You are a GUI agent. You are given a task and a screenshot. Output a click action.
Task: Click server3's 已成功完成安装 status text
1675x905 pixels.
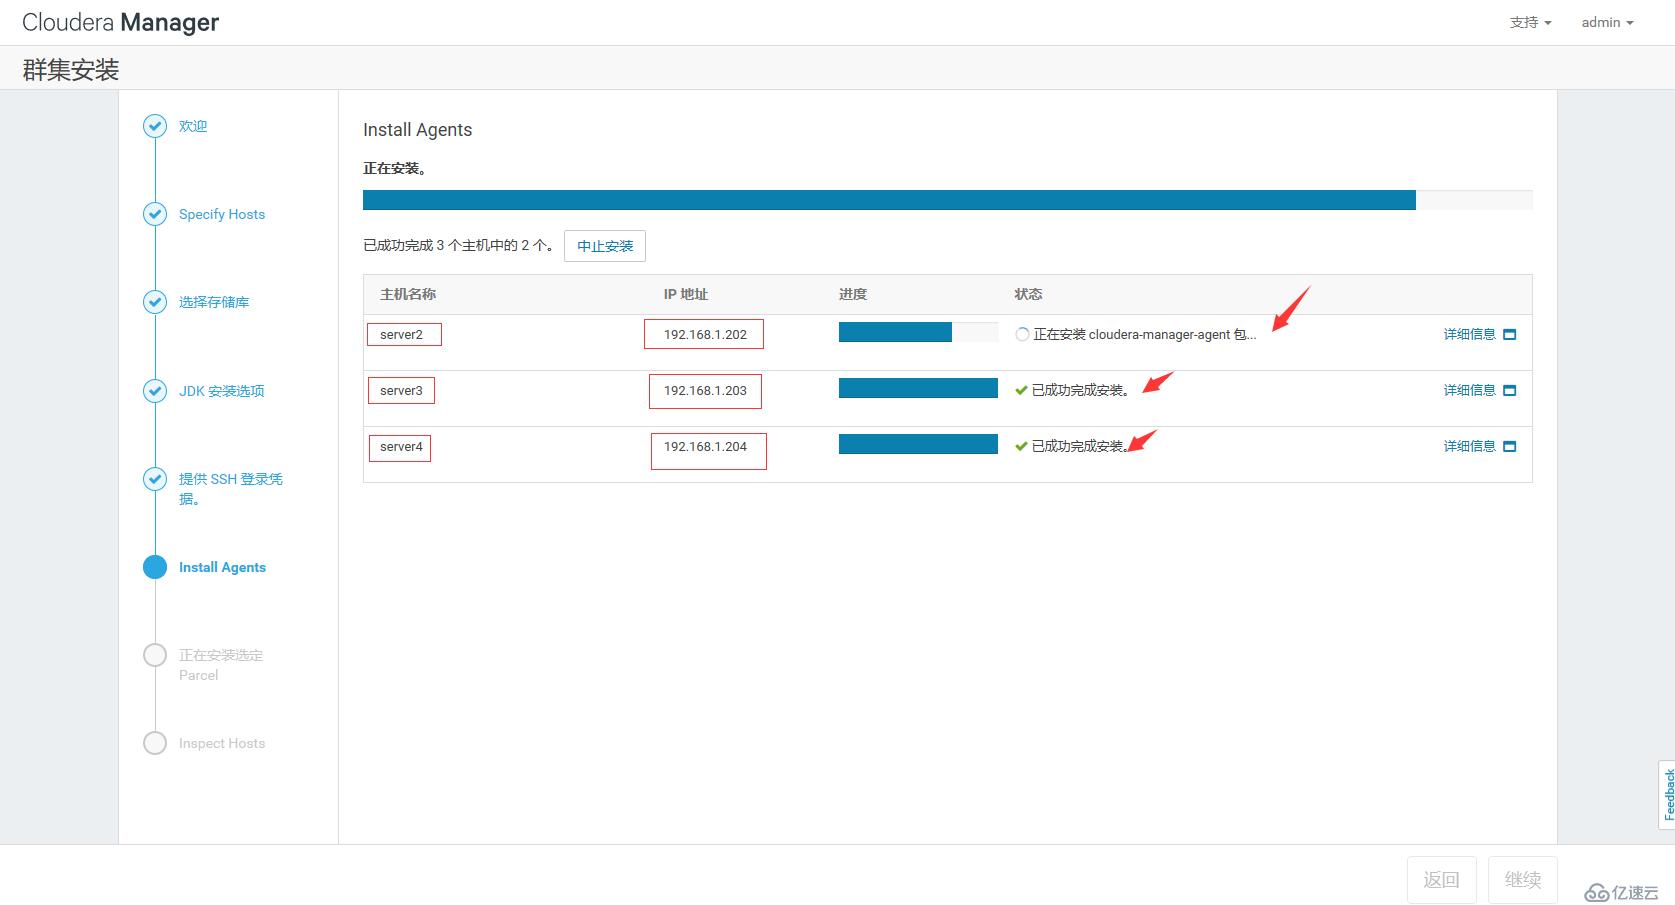[1081, 391]
